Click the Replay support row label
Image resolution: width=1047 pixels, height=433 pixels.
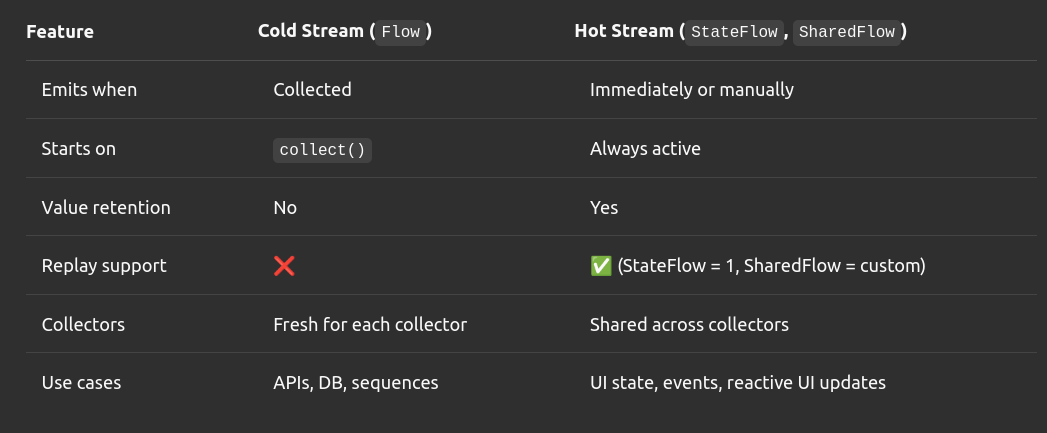point(103,265)
